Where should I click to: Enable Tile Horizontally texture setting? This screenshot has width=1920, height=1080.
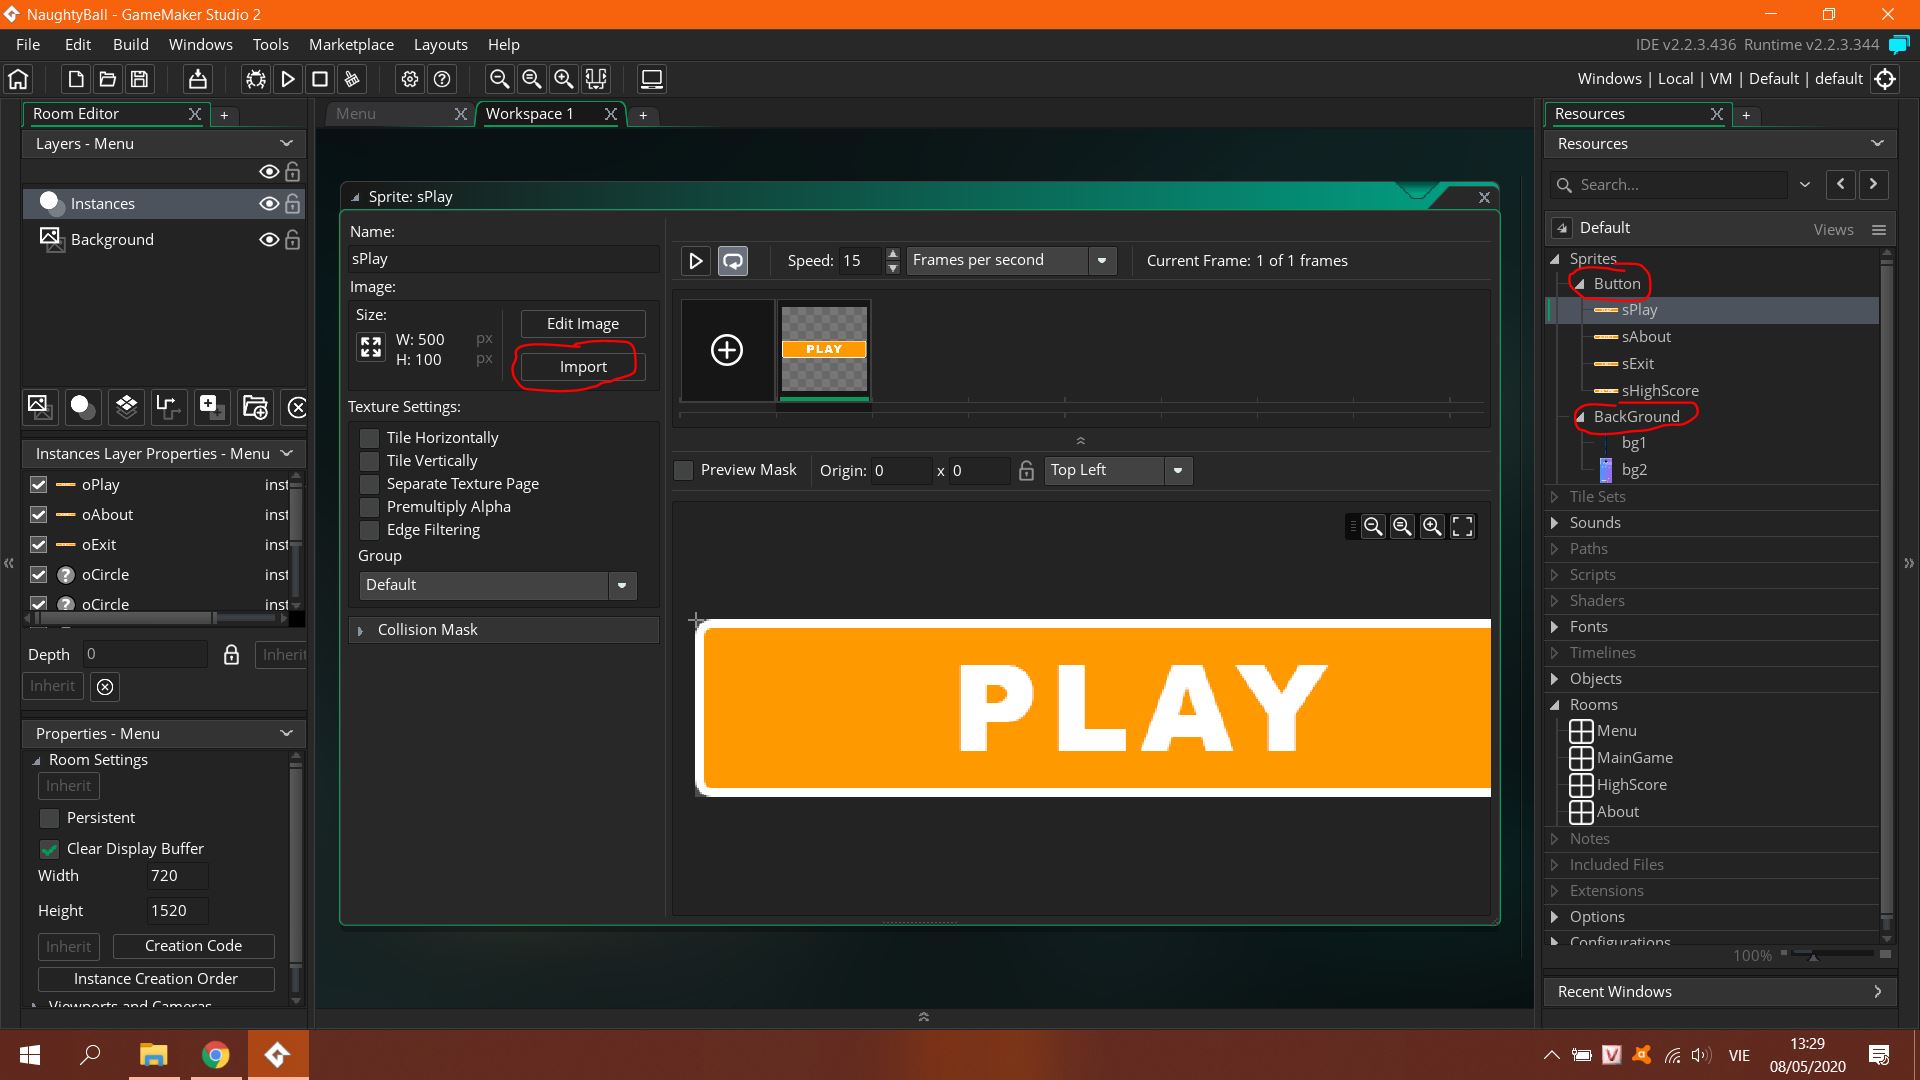[x=369, y=437]
